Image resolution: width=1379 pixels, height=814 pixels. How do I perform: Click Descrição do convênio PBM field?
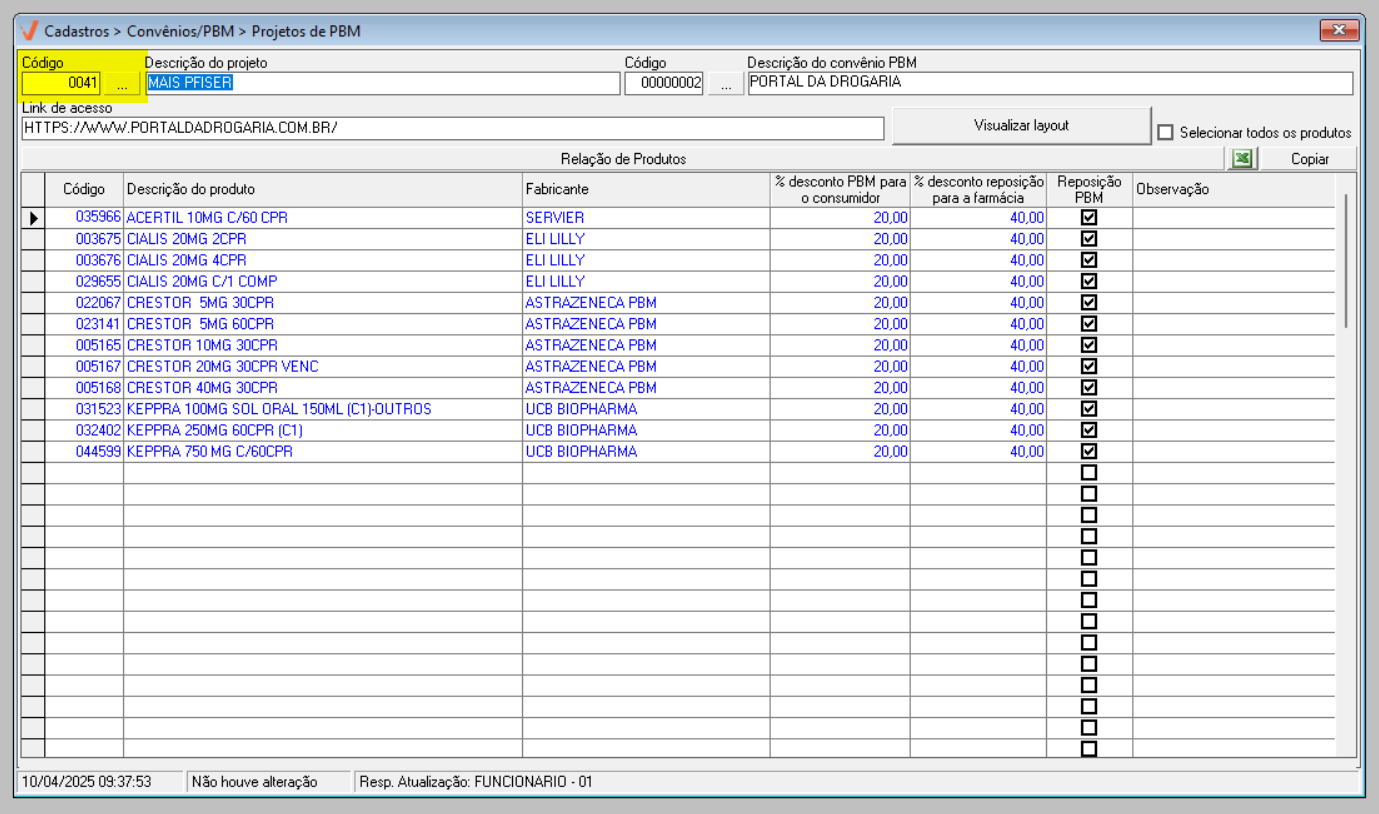[x=1050, y=84]
